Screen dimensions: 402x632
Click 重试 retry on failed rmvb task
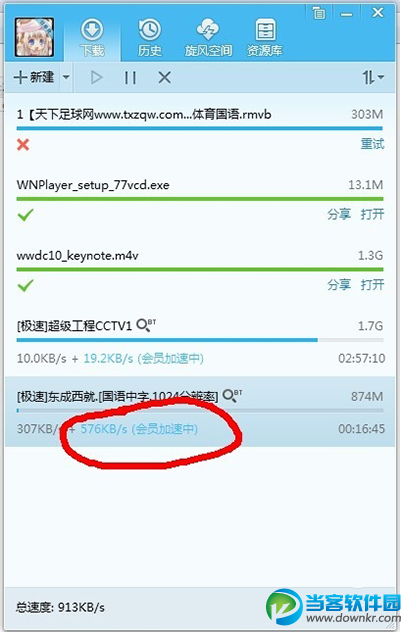[372, 144]
